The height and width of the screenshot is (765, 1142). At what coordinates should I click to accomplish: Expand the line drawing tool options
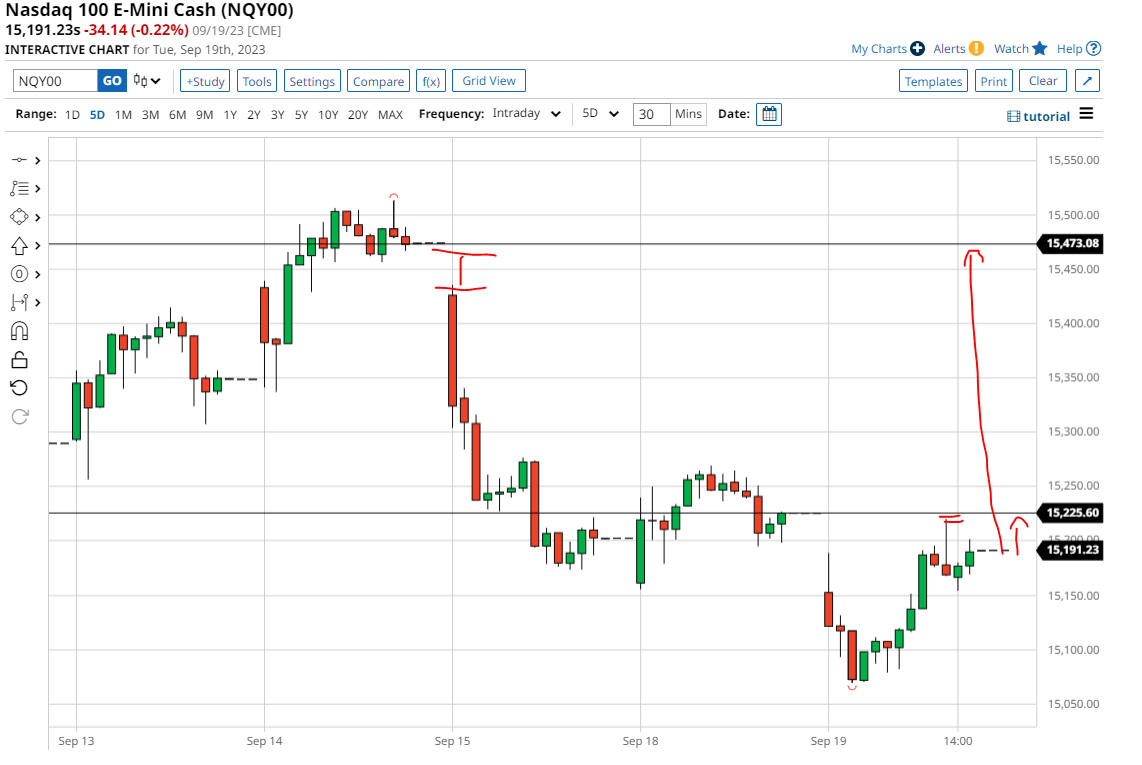(38, 160)
